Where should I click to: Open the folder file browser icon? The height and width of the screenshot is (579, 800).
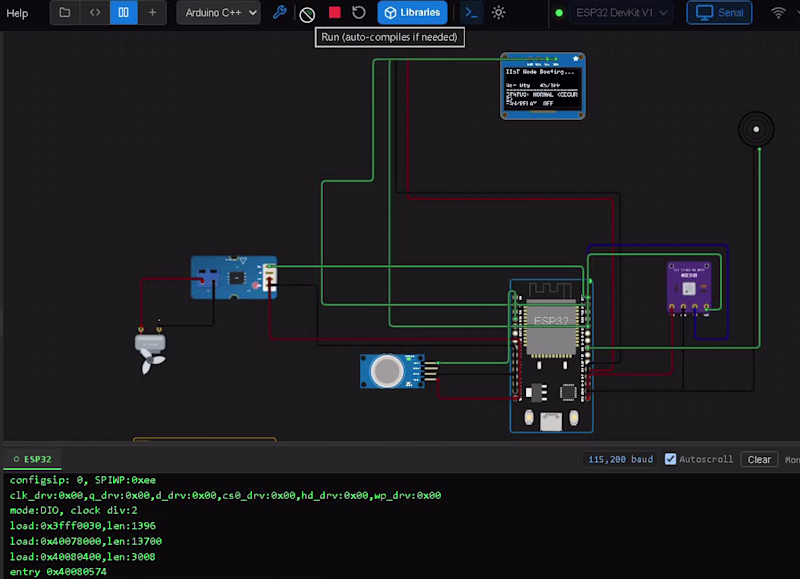[65, 13]
